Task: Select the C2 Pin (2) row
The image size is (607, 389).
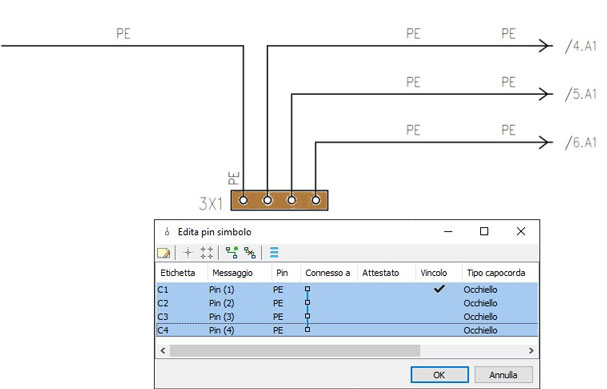Action: pos(347,303)
